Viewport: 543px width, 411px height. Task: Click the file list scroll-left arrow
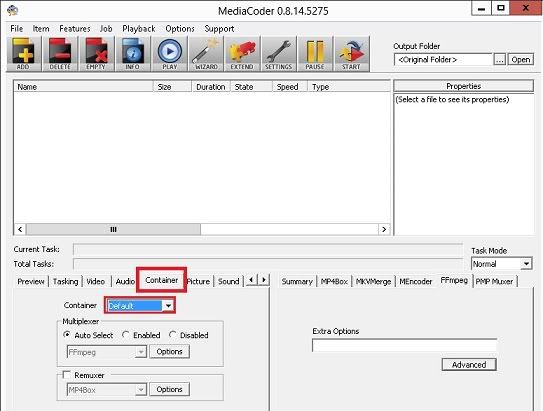[x=20, y=229]
